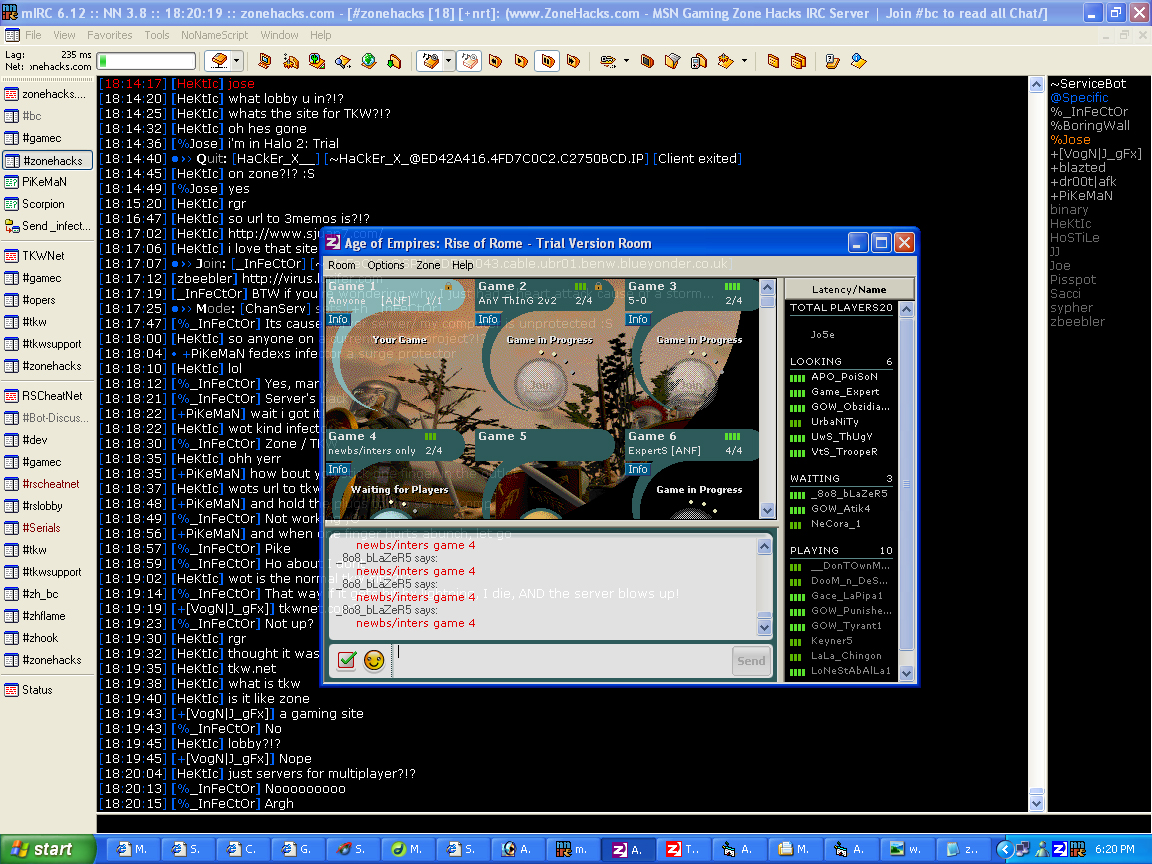The height and width of the screenshot is (864, 1152).
Task: Switch to #zh_bc channel
Action: [x=48, y=594]
